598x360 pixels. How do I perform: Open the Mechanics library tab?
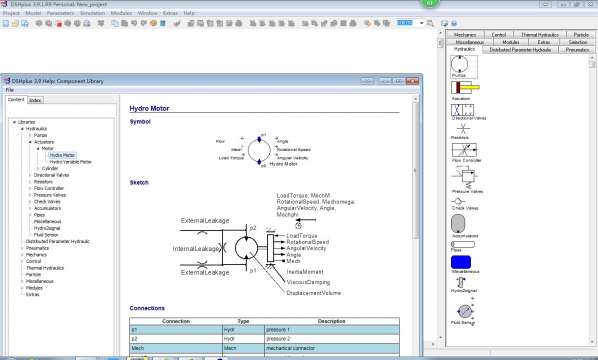[465, 35]
